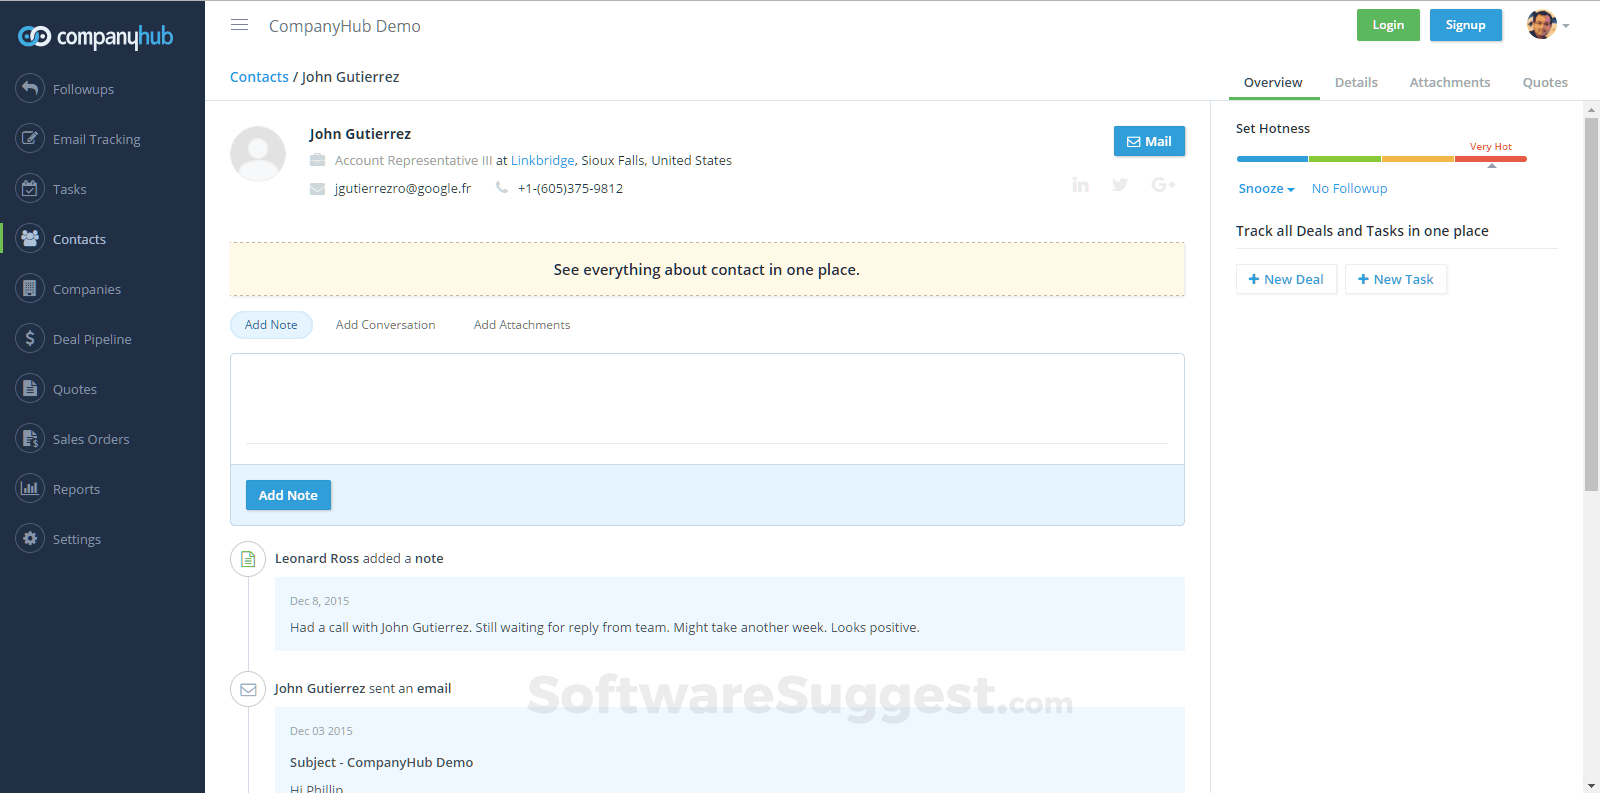Click the phone number +1-(605)375-9812
The width and height of the screenshot is (1600, 793).
coord(570,188)
